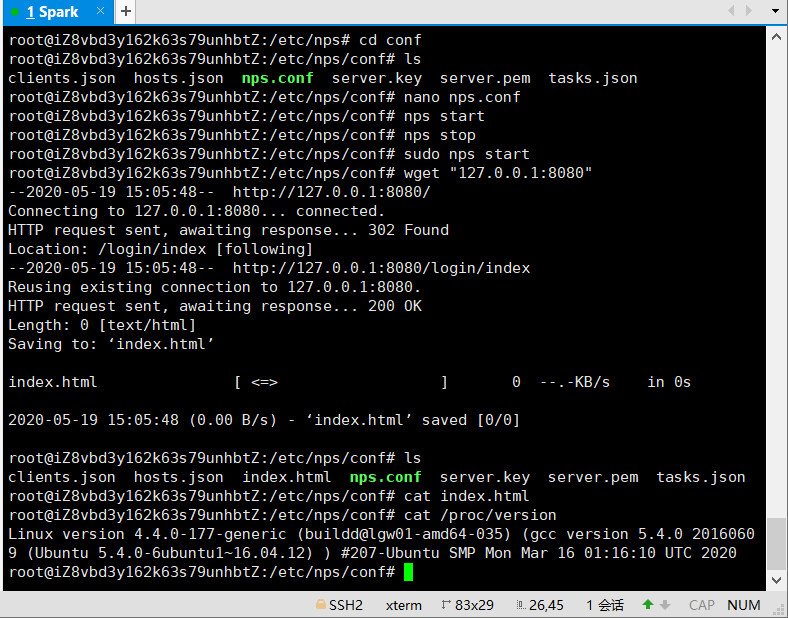Open the tab list dropdown arrow
This screenshot has width=788, height=618.
click(775, 11)
